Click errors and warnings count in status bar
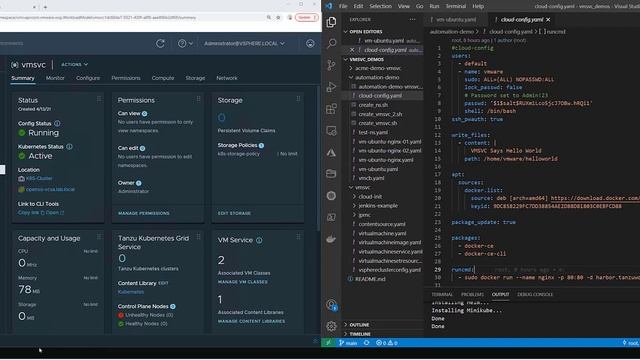Image resolution: width=640 pixels, height=360 pixels. pyautogui.click(x=387, y=343)
